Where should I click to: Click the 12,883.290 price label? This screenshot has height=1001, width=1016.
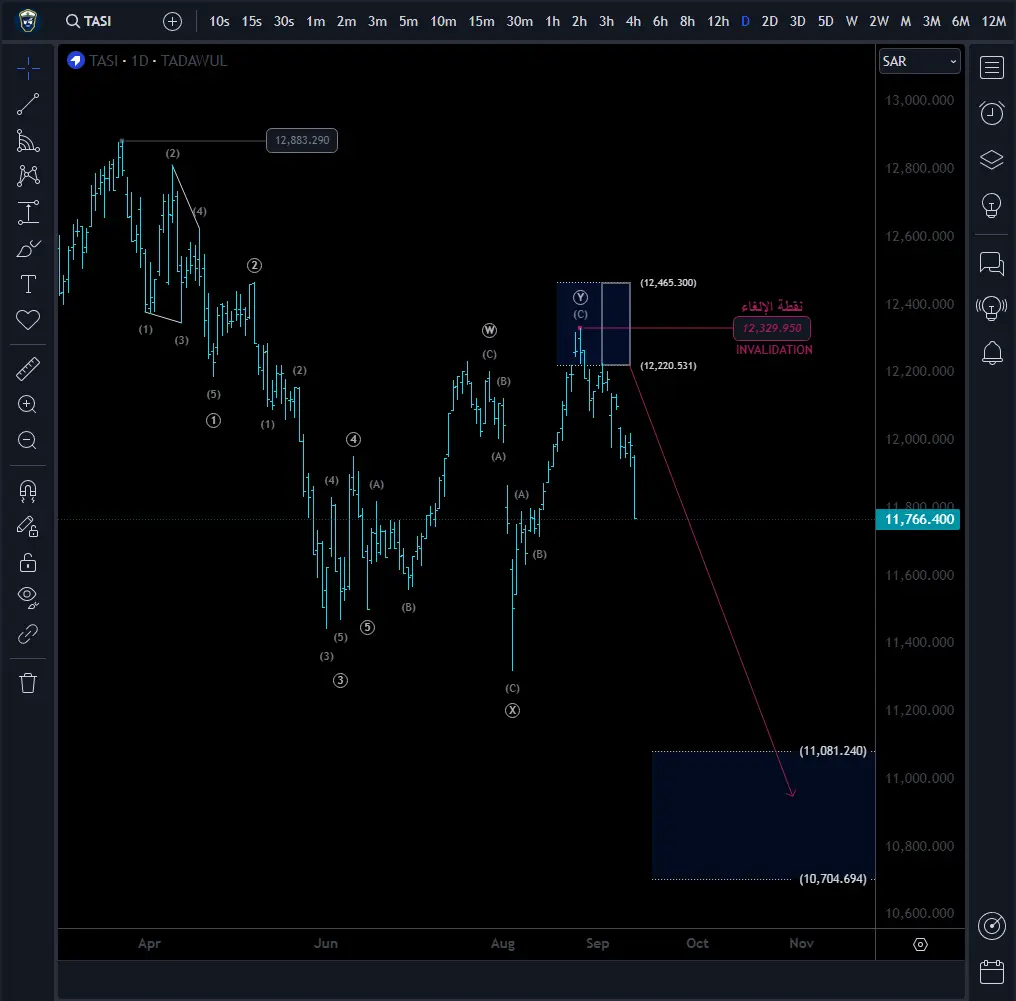click(302, 141)
